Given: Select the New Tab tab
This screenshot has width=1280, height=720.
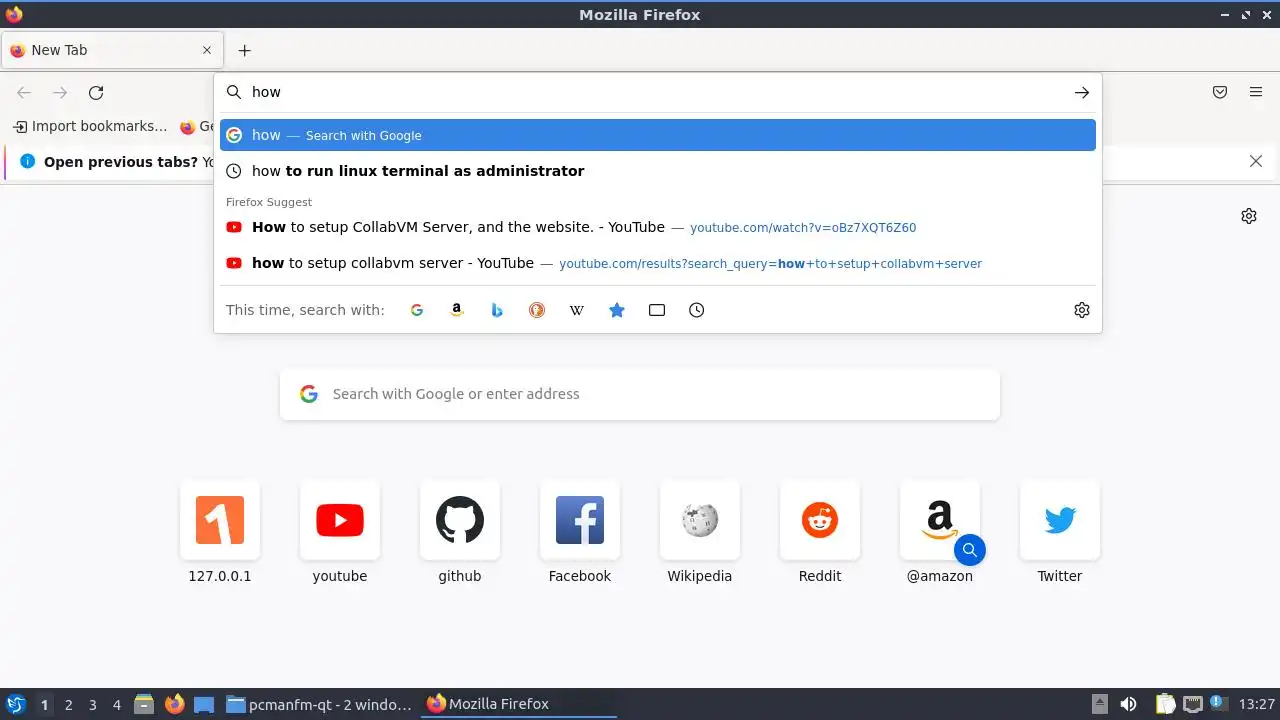Looking at the screenshot, I should [x=112, y=50].
